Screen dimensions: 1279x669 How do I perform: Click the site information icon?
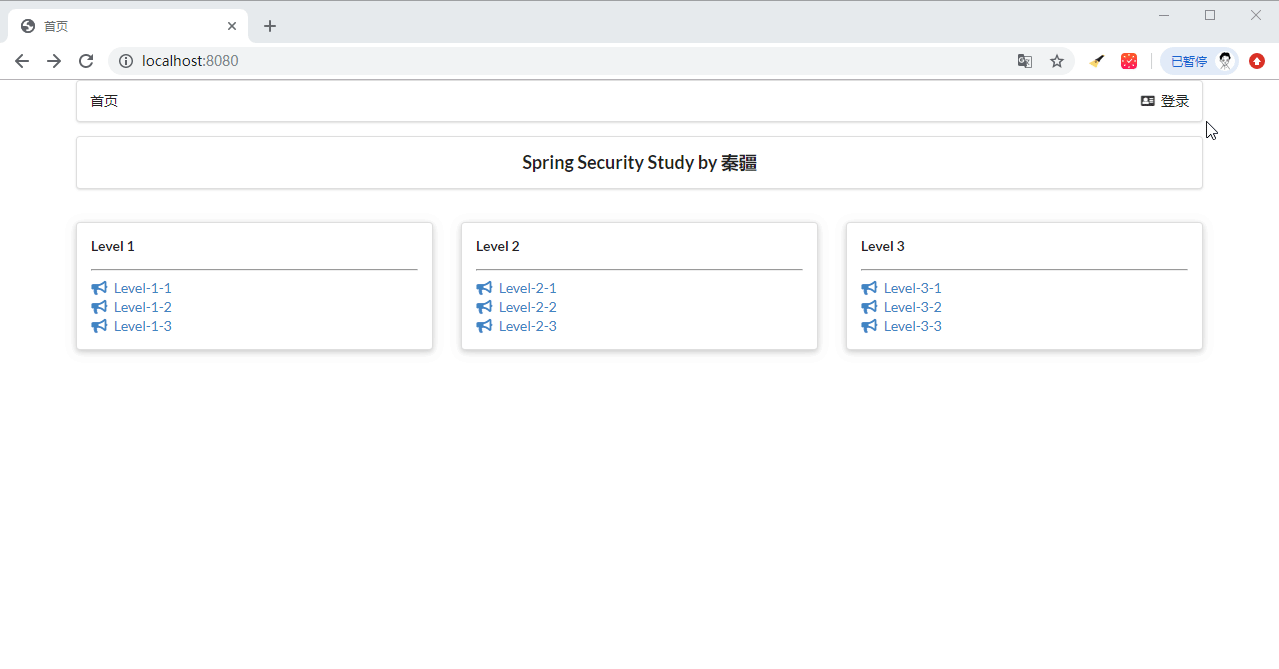tap(126, 61)
